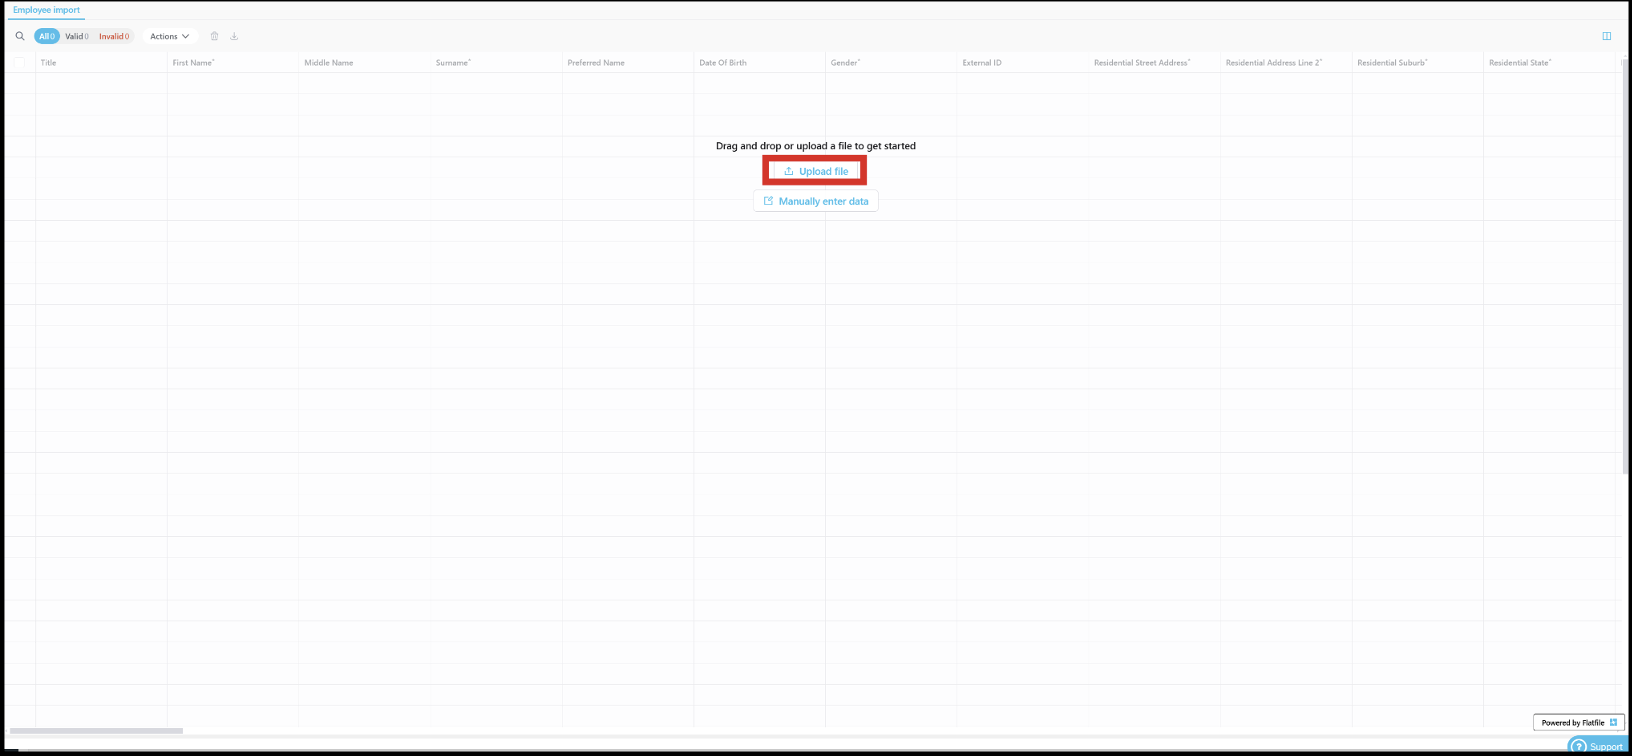Viewport: 1632px width, 756px height.
Task: Click the search magnifier icon
Action: (20, 36)
